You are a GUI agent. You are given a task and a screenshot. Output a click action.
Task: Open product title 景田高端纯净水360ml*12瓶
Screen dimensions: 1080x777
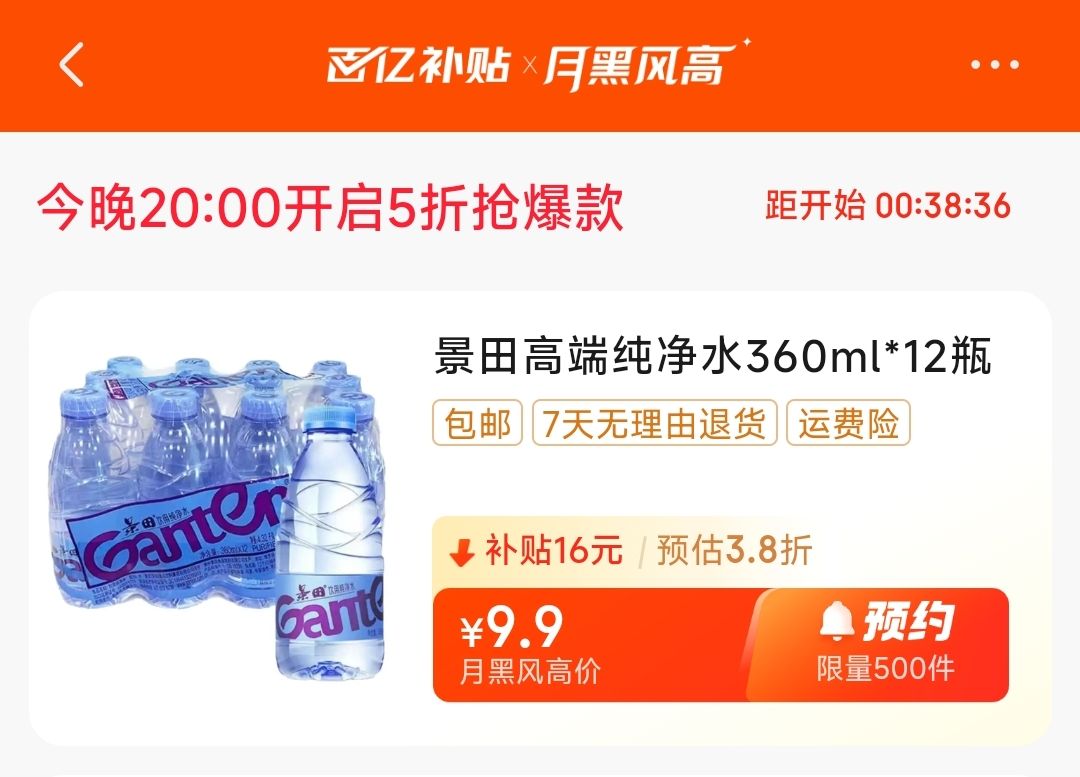713,357
